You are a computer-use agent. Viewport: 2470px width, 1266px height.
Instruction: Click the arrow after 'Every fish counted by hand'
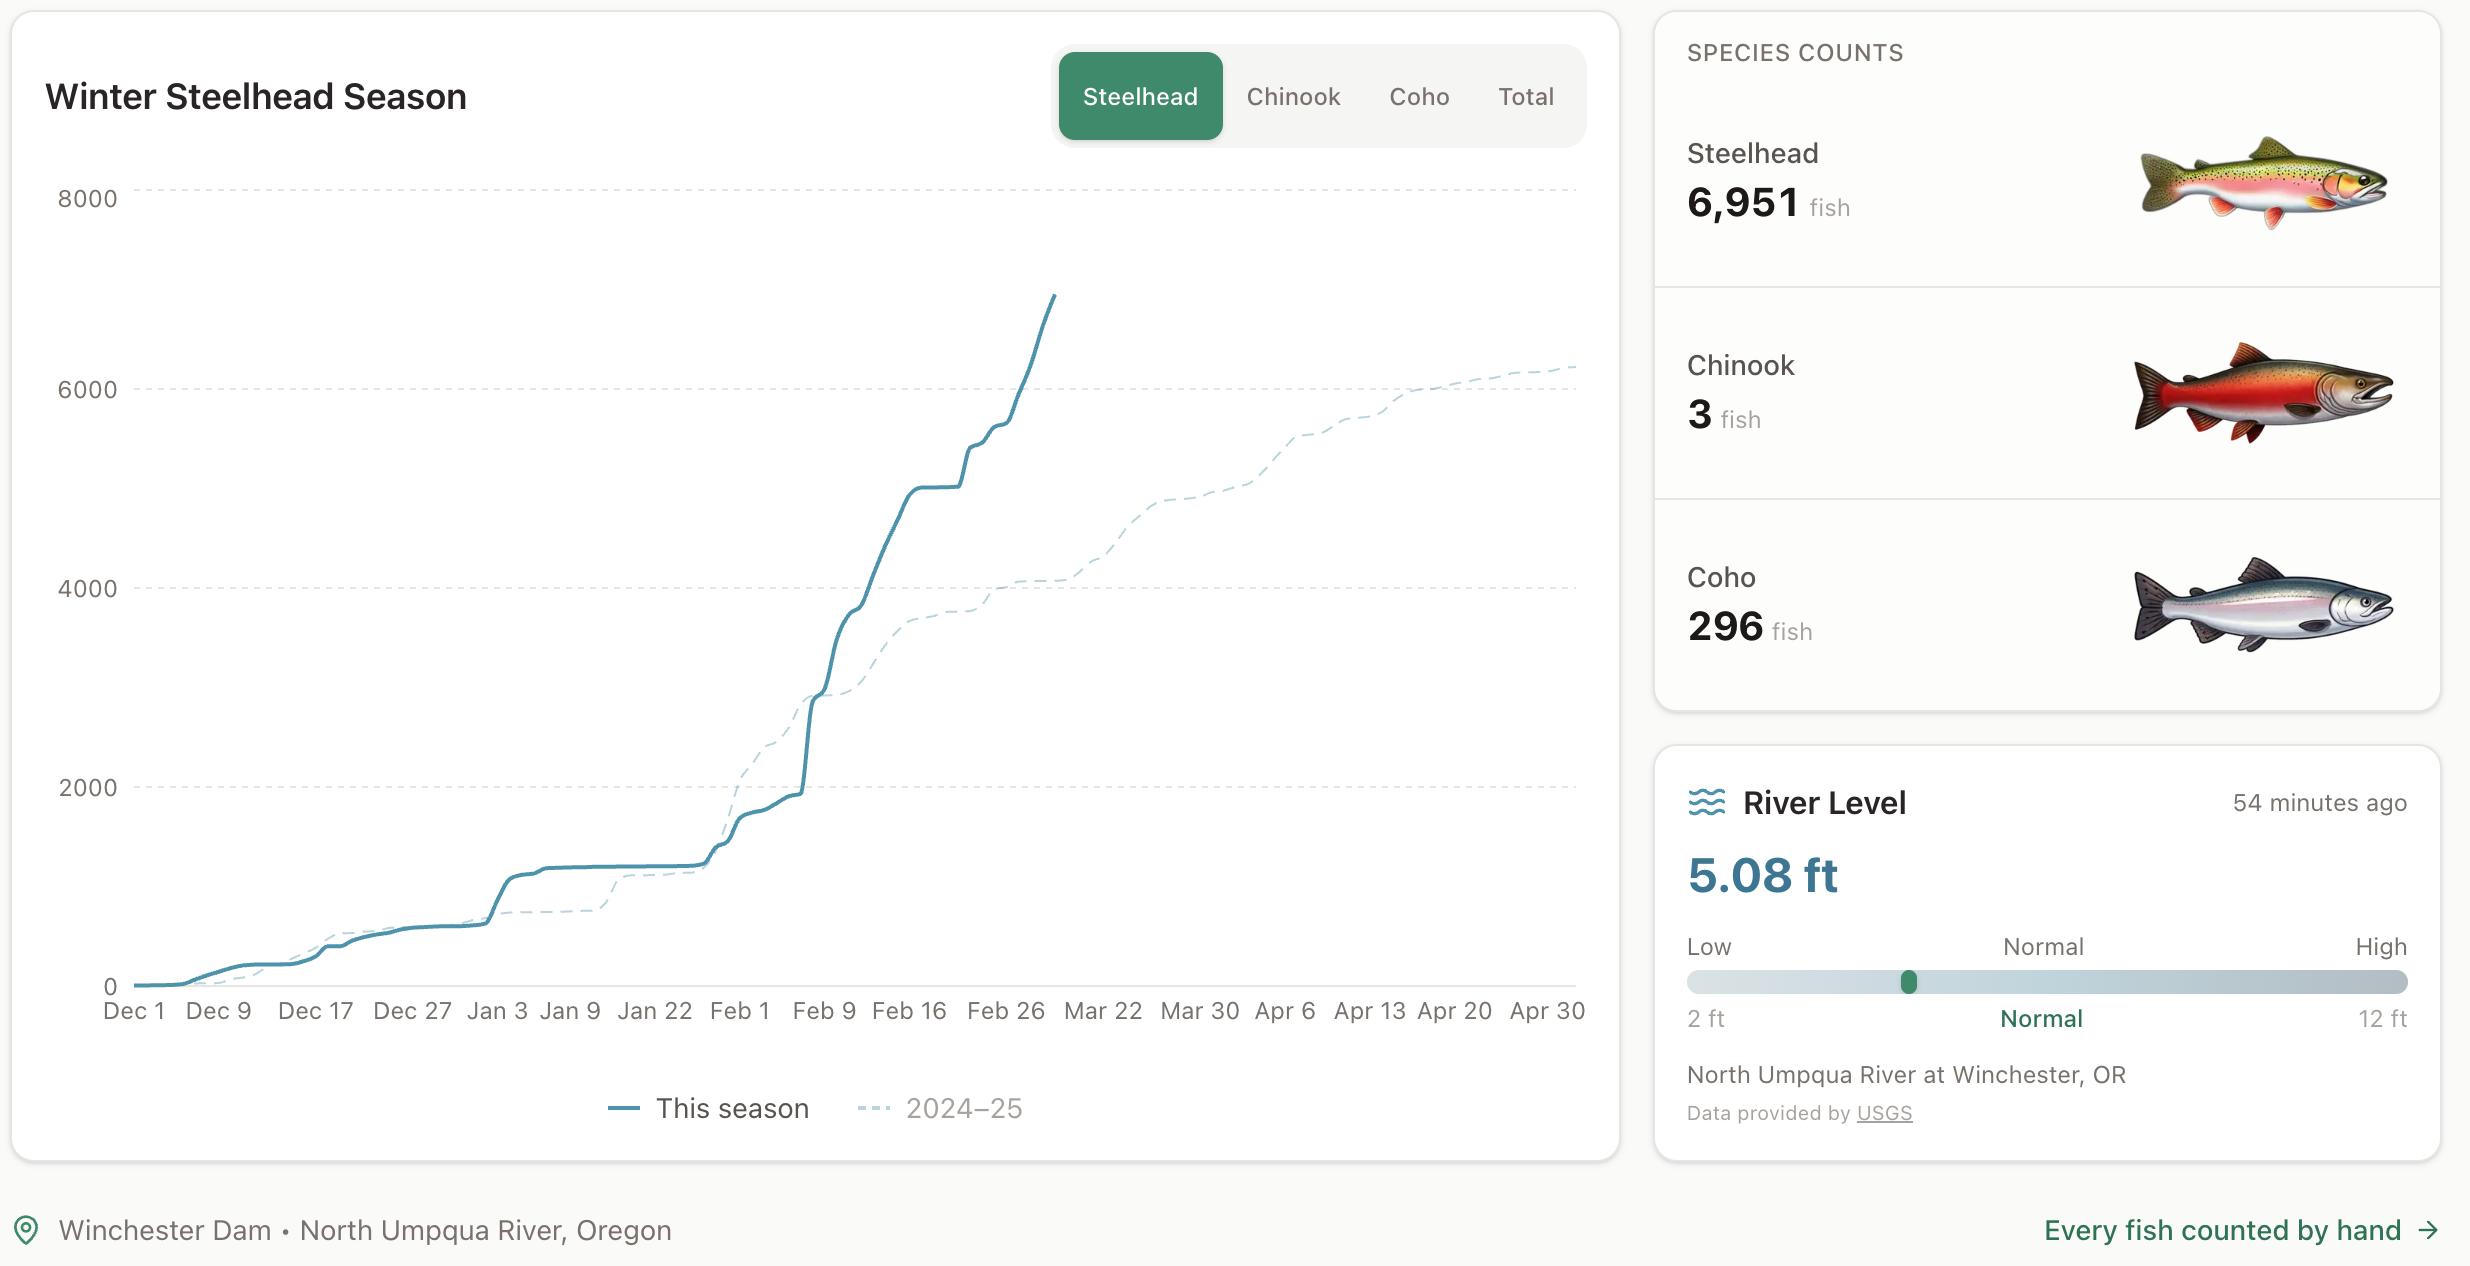pyautogui.click(x=2428, y=1230)
